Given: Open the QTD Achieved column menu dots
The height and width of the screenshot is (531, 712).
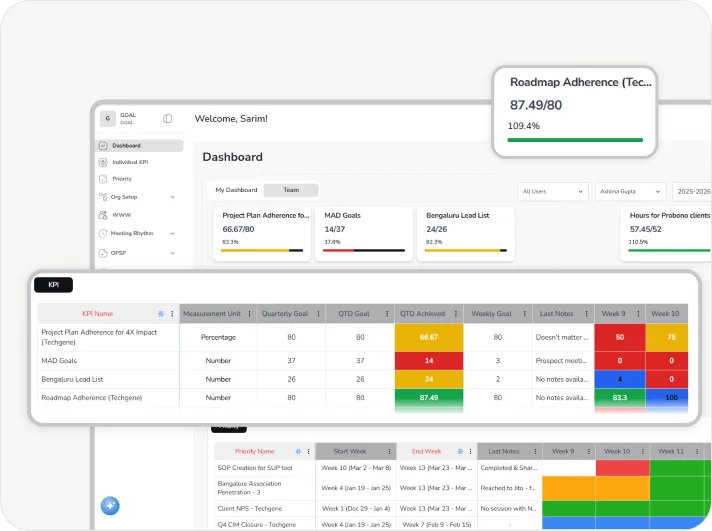Looking at the screenshot, I should (x=455, y=314).
